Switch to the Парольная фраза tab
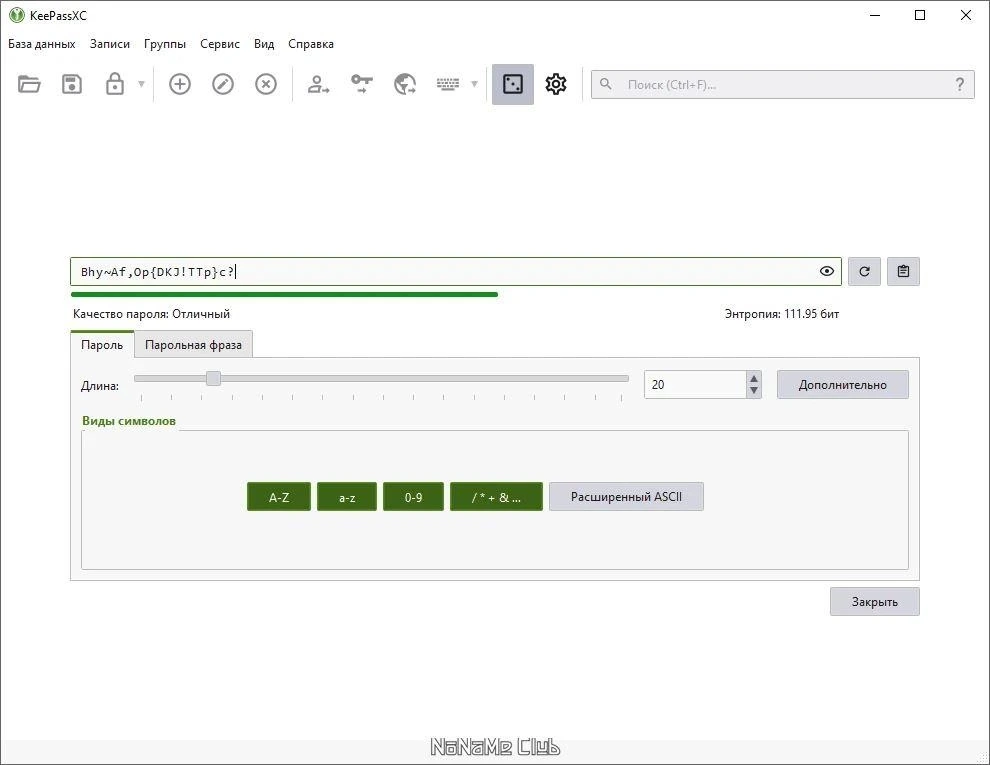Screen dimensions: 990x765 pos(193,345)
